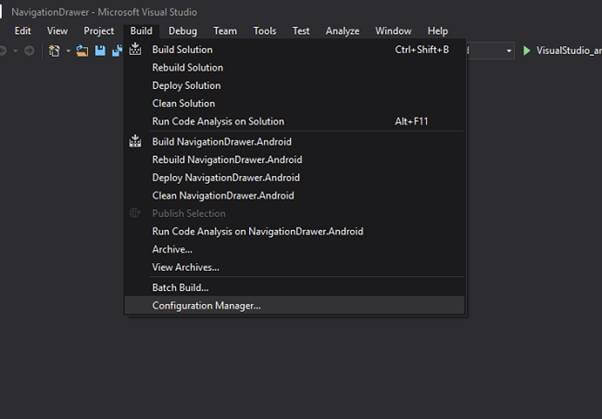
Task: Expand the configuration combo box arrow
Action: click(509, 51)
